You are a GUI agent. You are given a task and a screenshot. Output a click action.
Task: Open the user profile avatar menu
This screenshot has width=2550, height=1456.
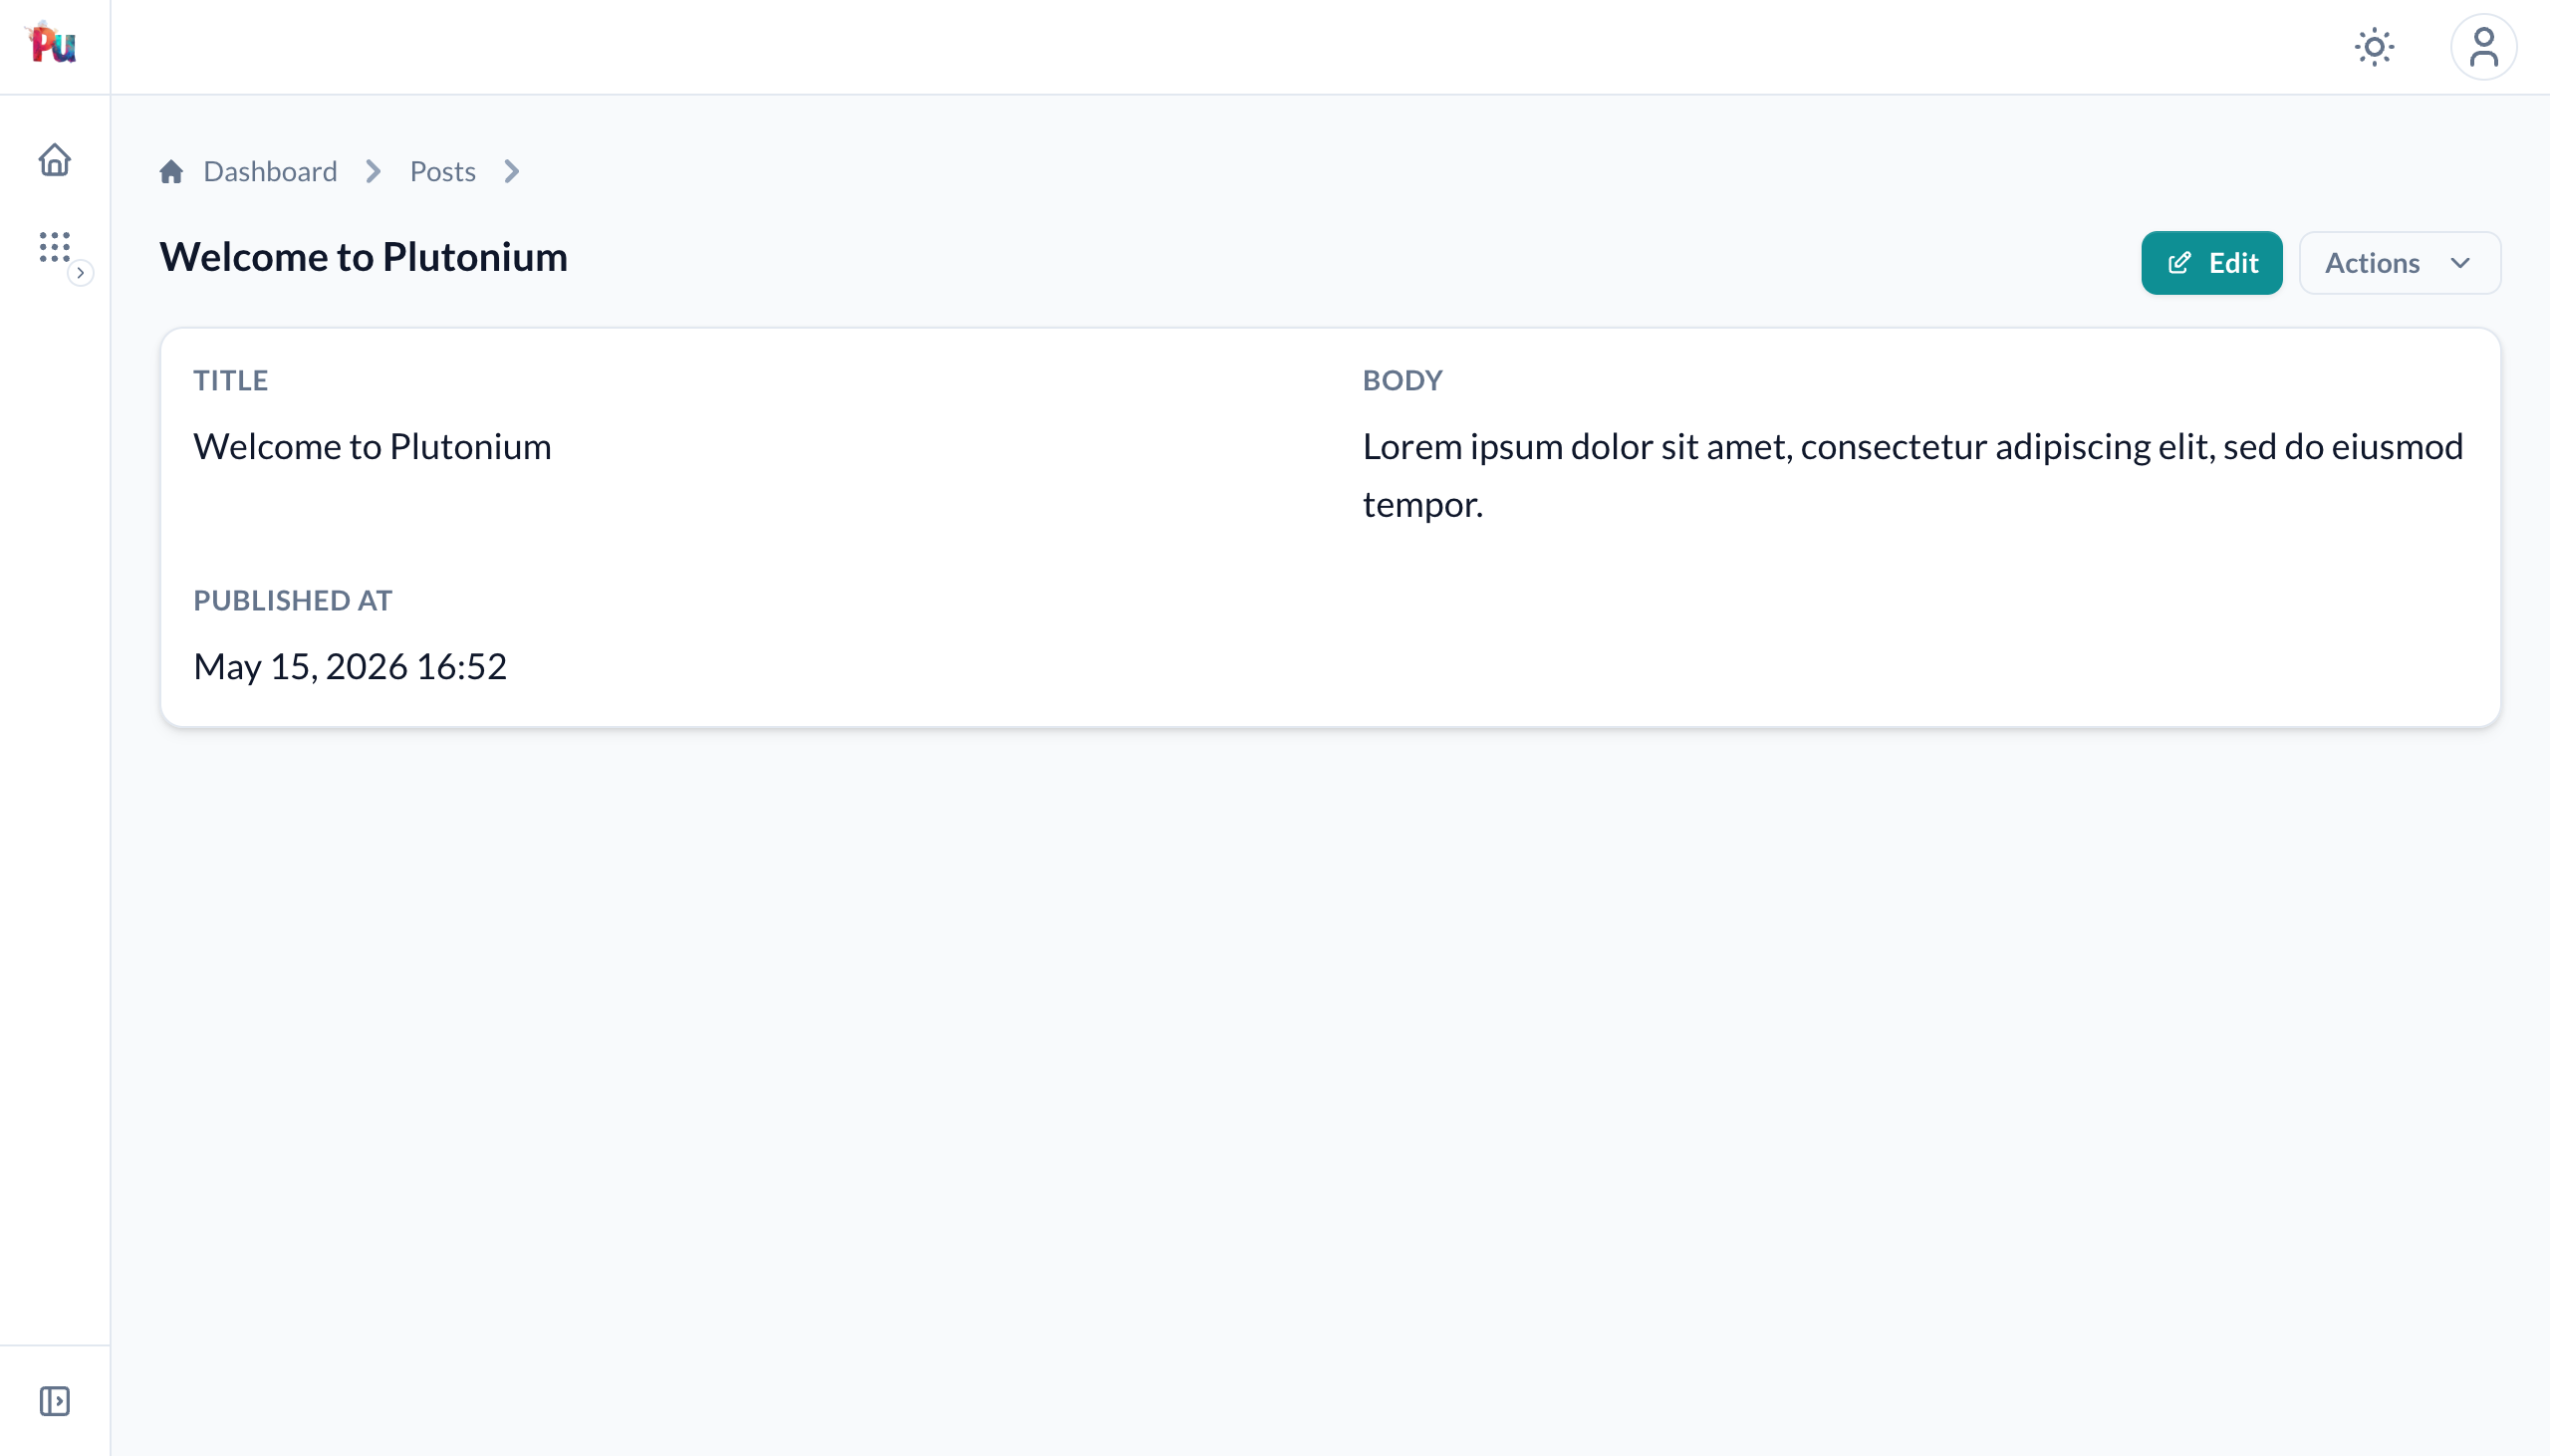(2483, 47)
